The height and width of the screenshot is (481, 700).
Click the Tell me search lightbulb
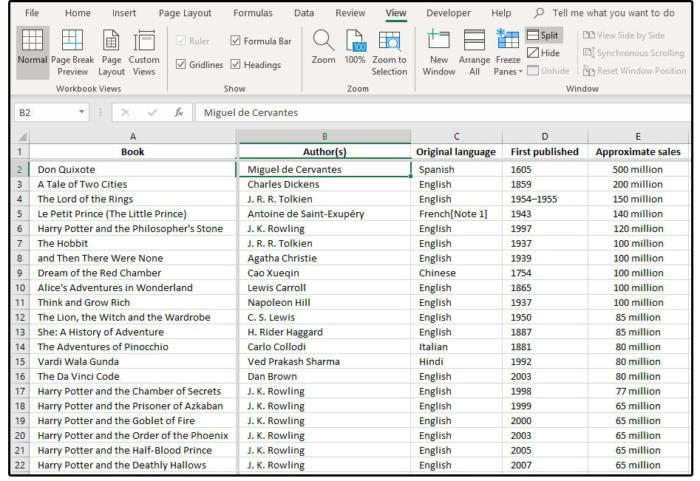[539, 13]
